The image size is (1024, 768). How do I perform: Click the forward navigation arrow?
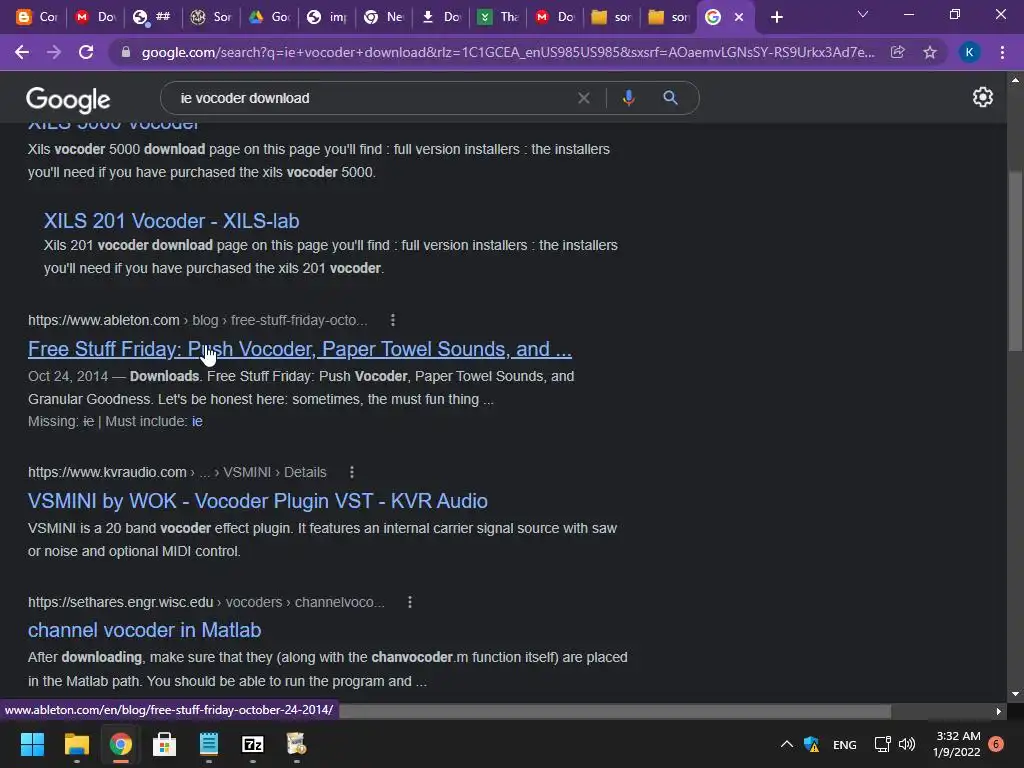(54, 52)
